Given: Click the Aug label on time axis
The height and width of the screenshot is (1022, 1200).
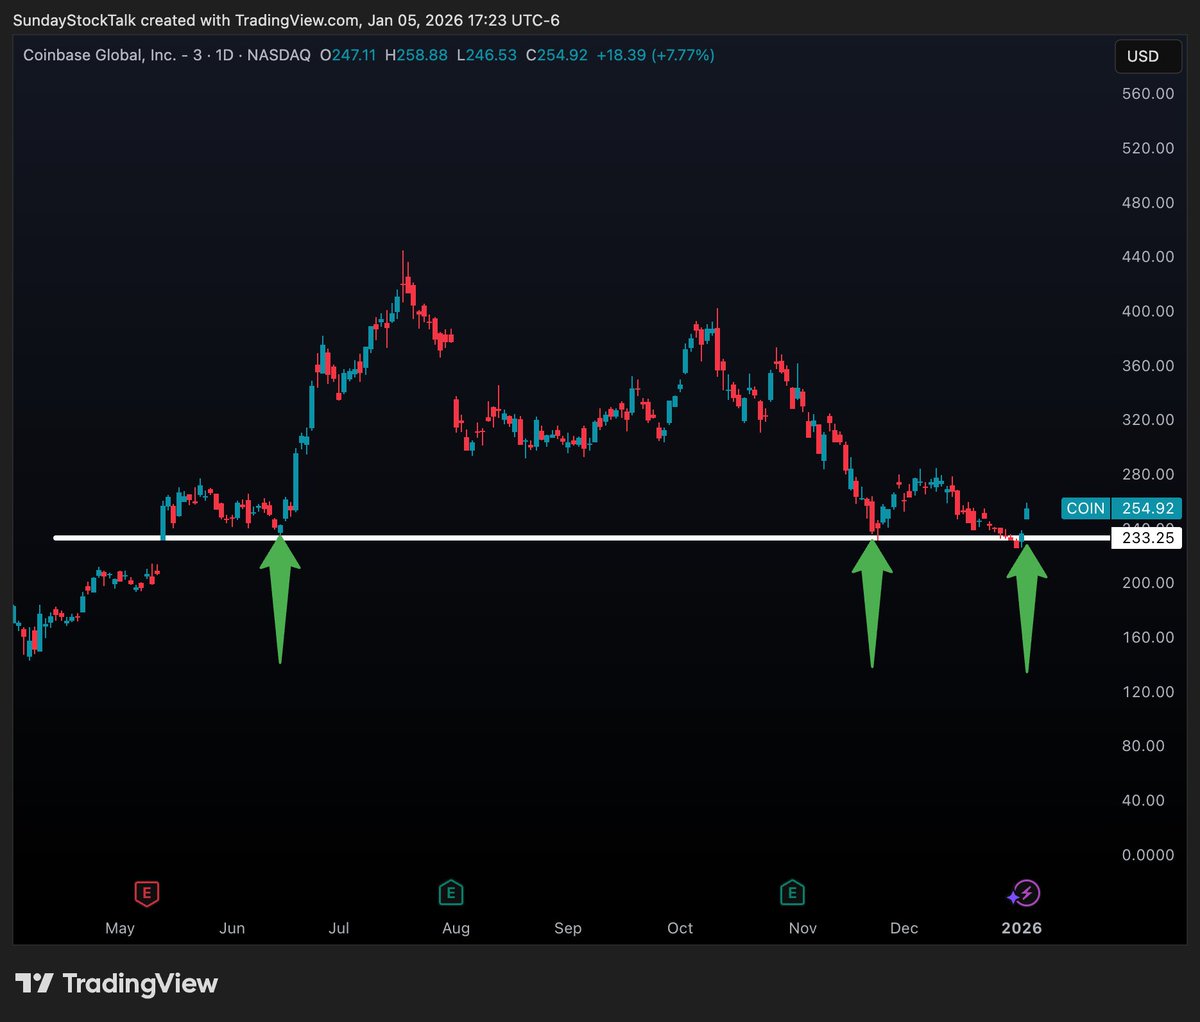Looking at the screenshot, I should pyautogui.click(x=456, y=928).
